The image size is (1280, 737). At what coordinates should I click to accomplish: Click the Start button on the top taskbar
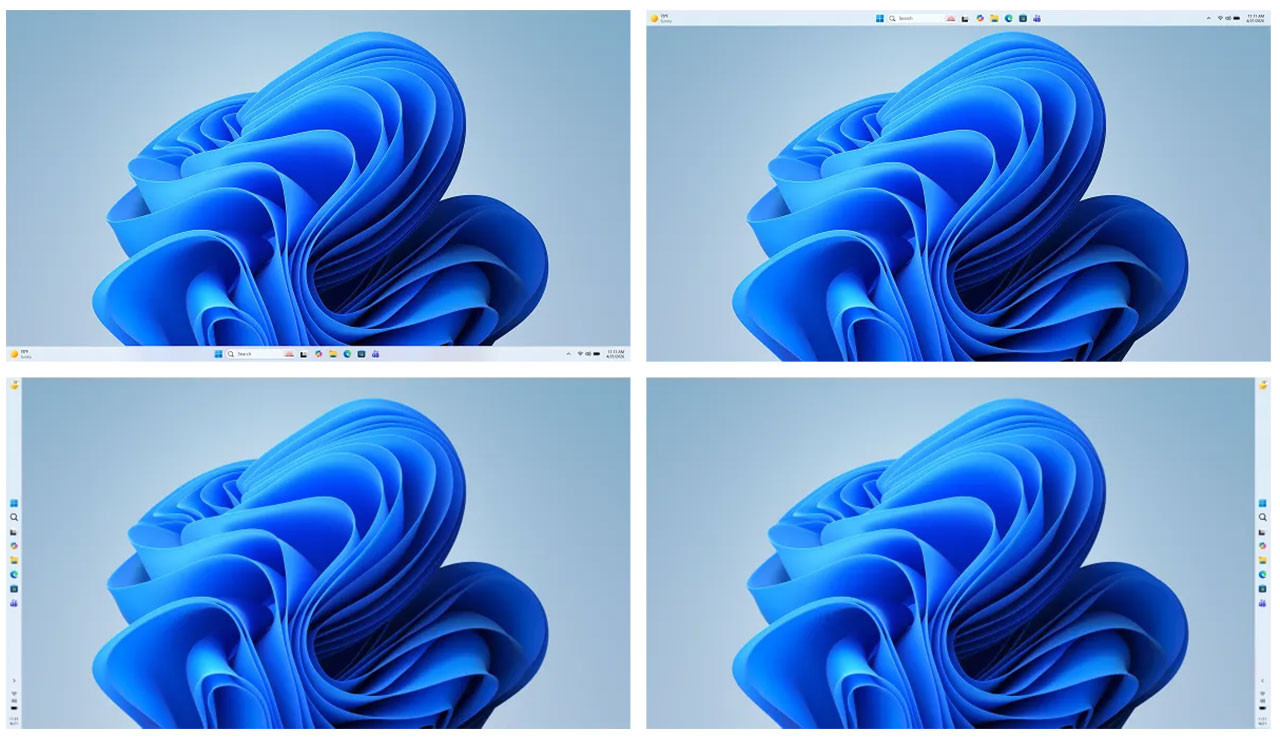[880, 18]
